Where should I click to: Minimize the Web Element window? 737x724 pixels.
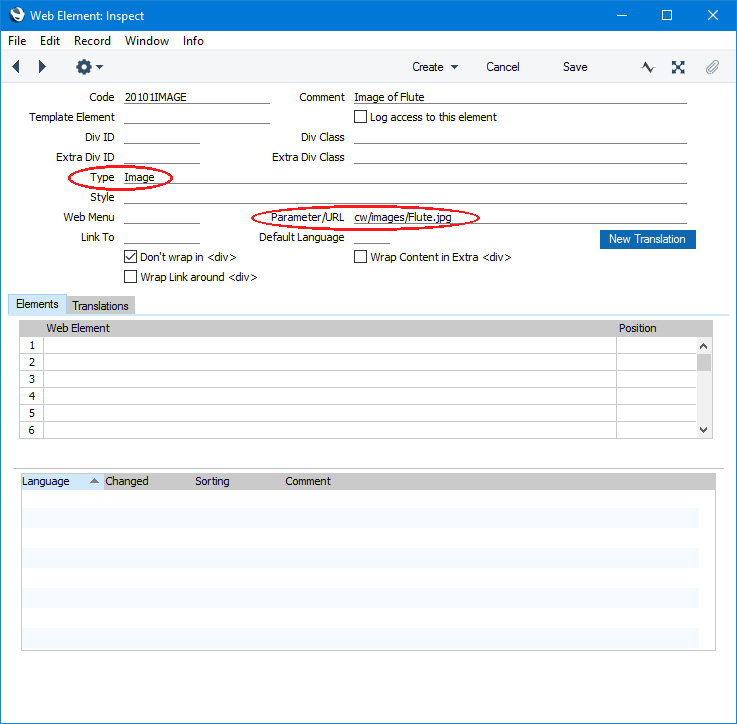622,15
